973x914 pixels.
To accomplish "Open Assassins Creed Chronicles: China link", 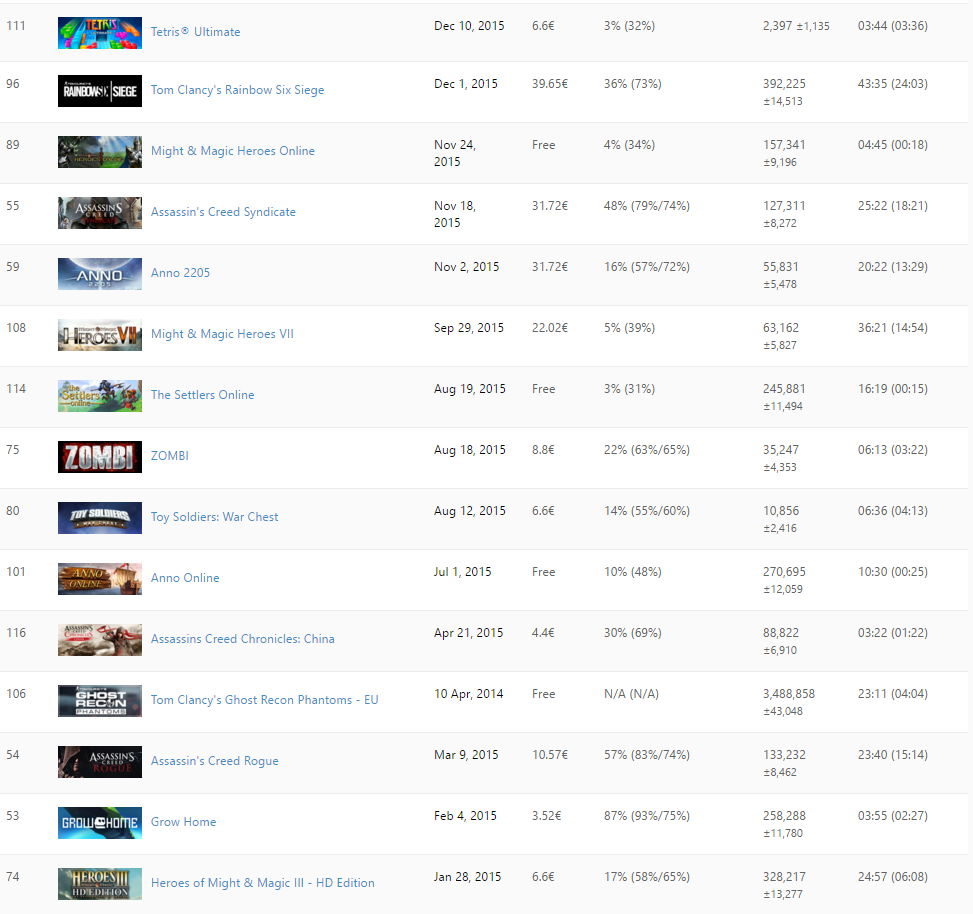I will tap(243, 638).
